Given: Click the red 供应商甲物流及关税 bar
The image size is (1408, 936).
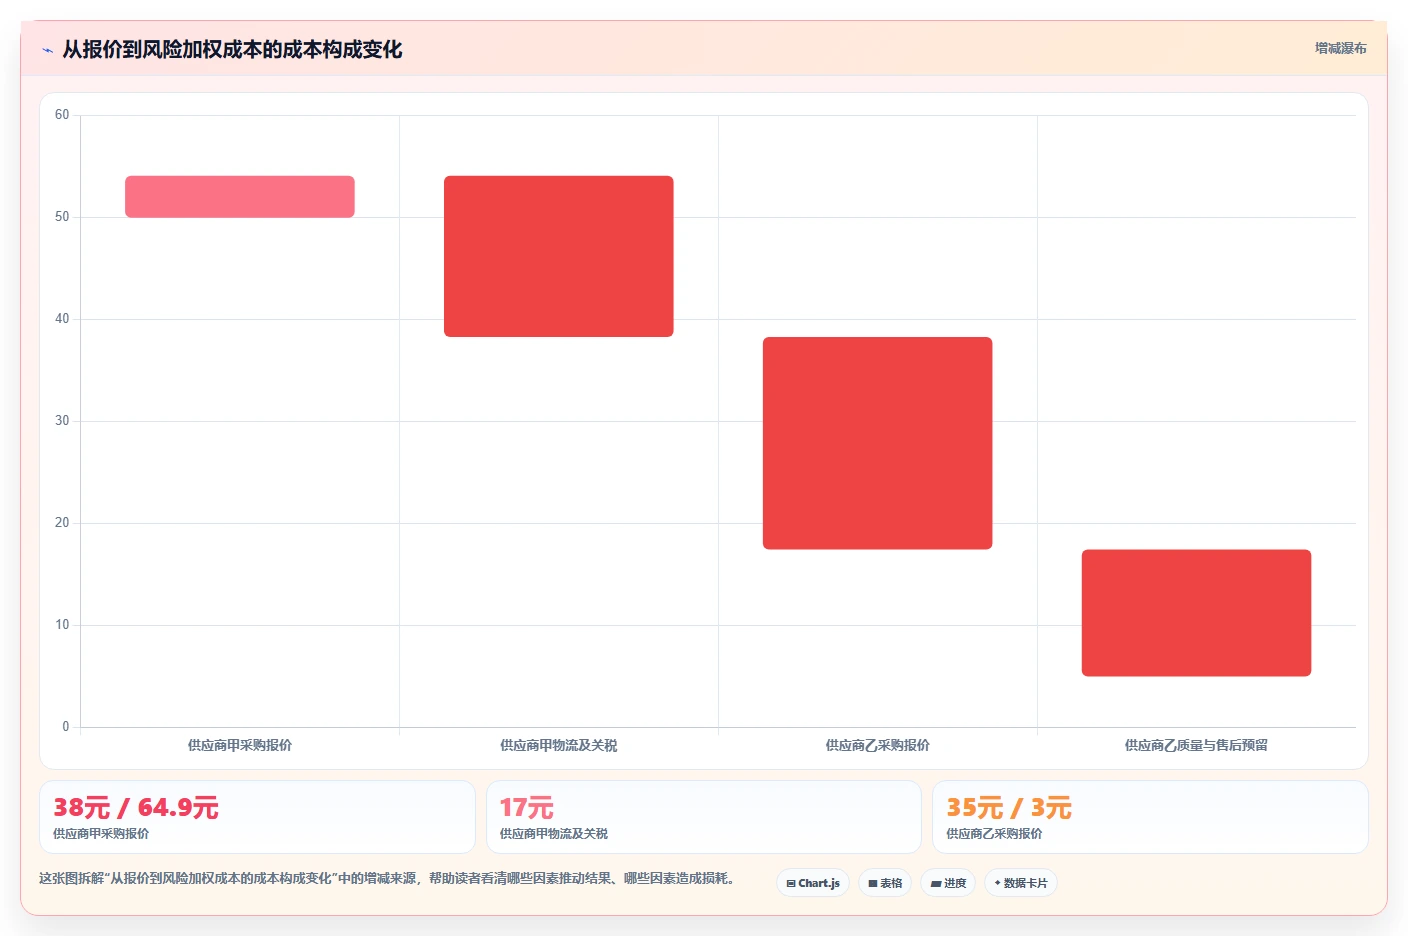Looking at the screenshot, I should pyautogui.click(x=559, y=257).
